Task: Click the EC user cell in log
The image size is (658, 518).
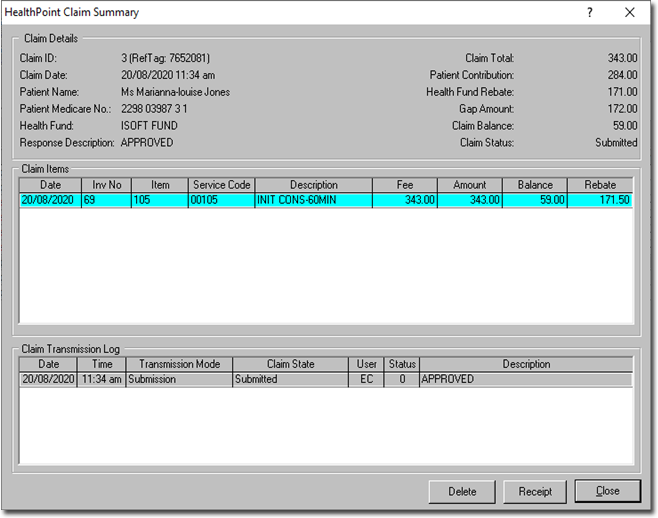Action: click(366, 379)
